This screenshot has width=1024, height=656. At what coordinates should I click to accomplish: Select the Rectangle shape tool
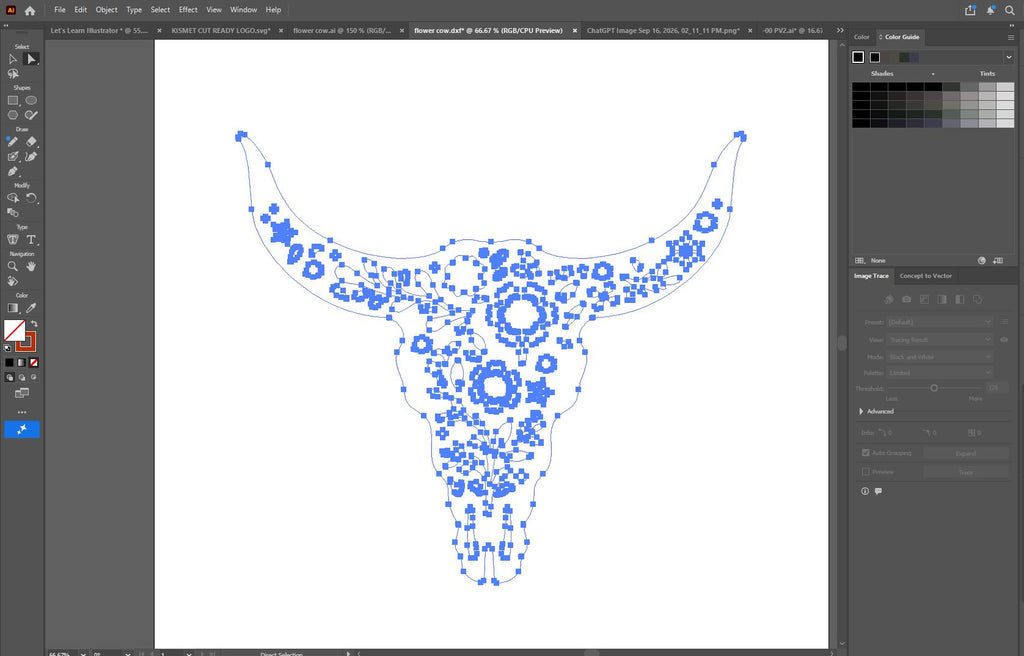[x=12, y=101]
